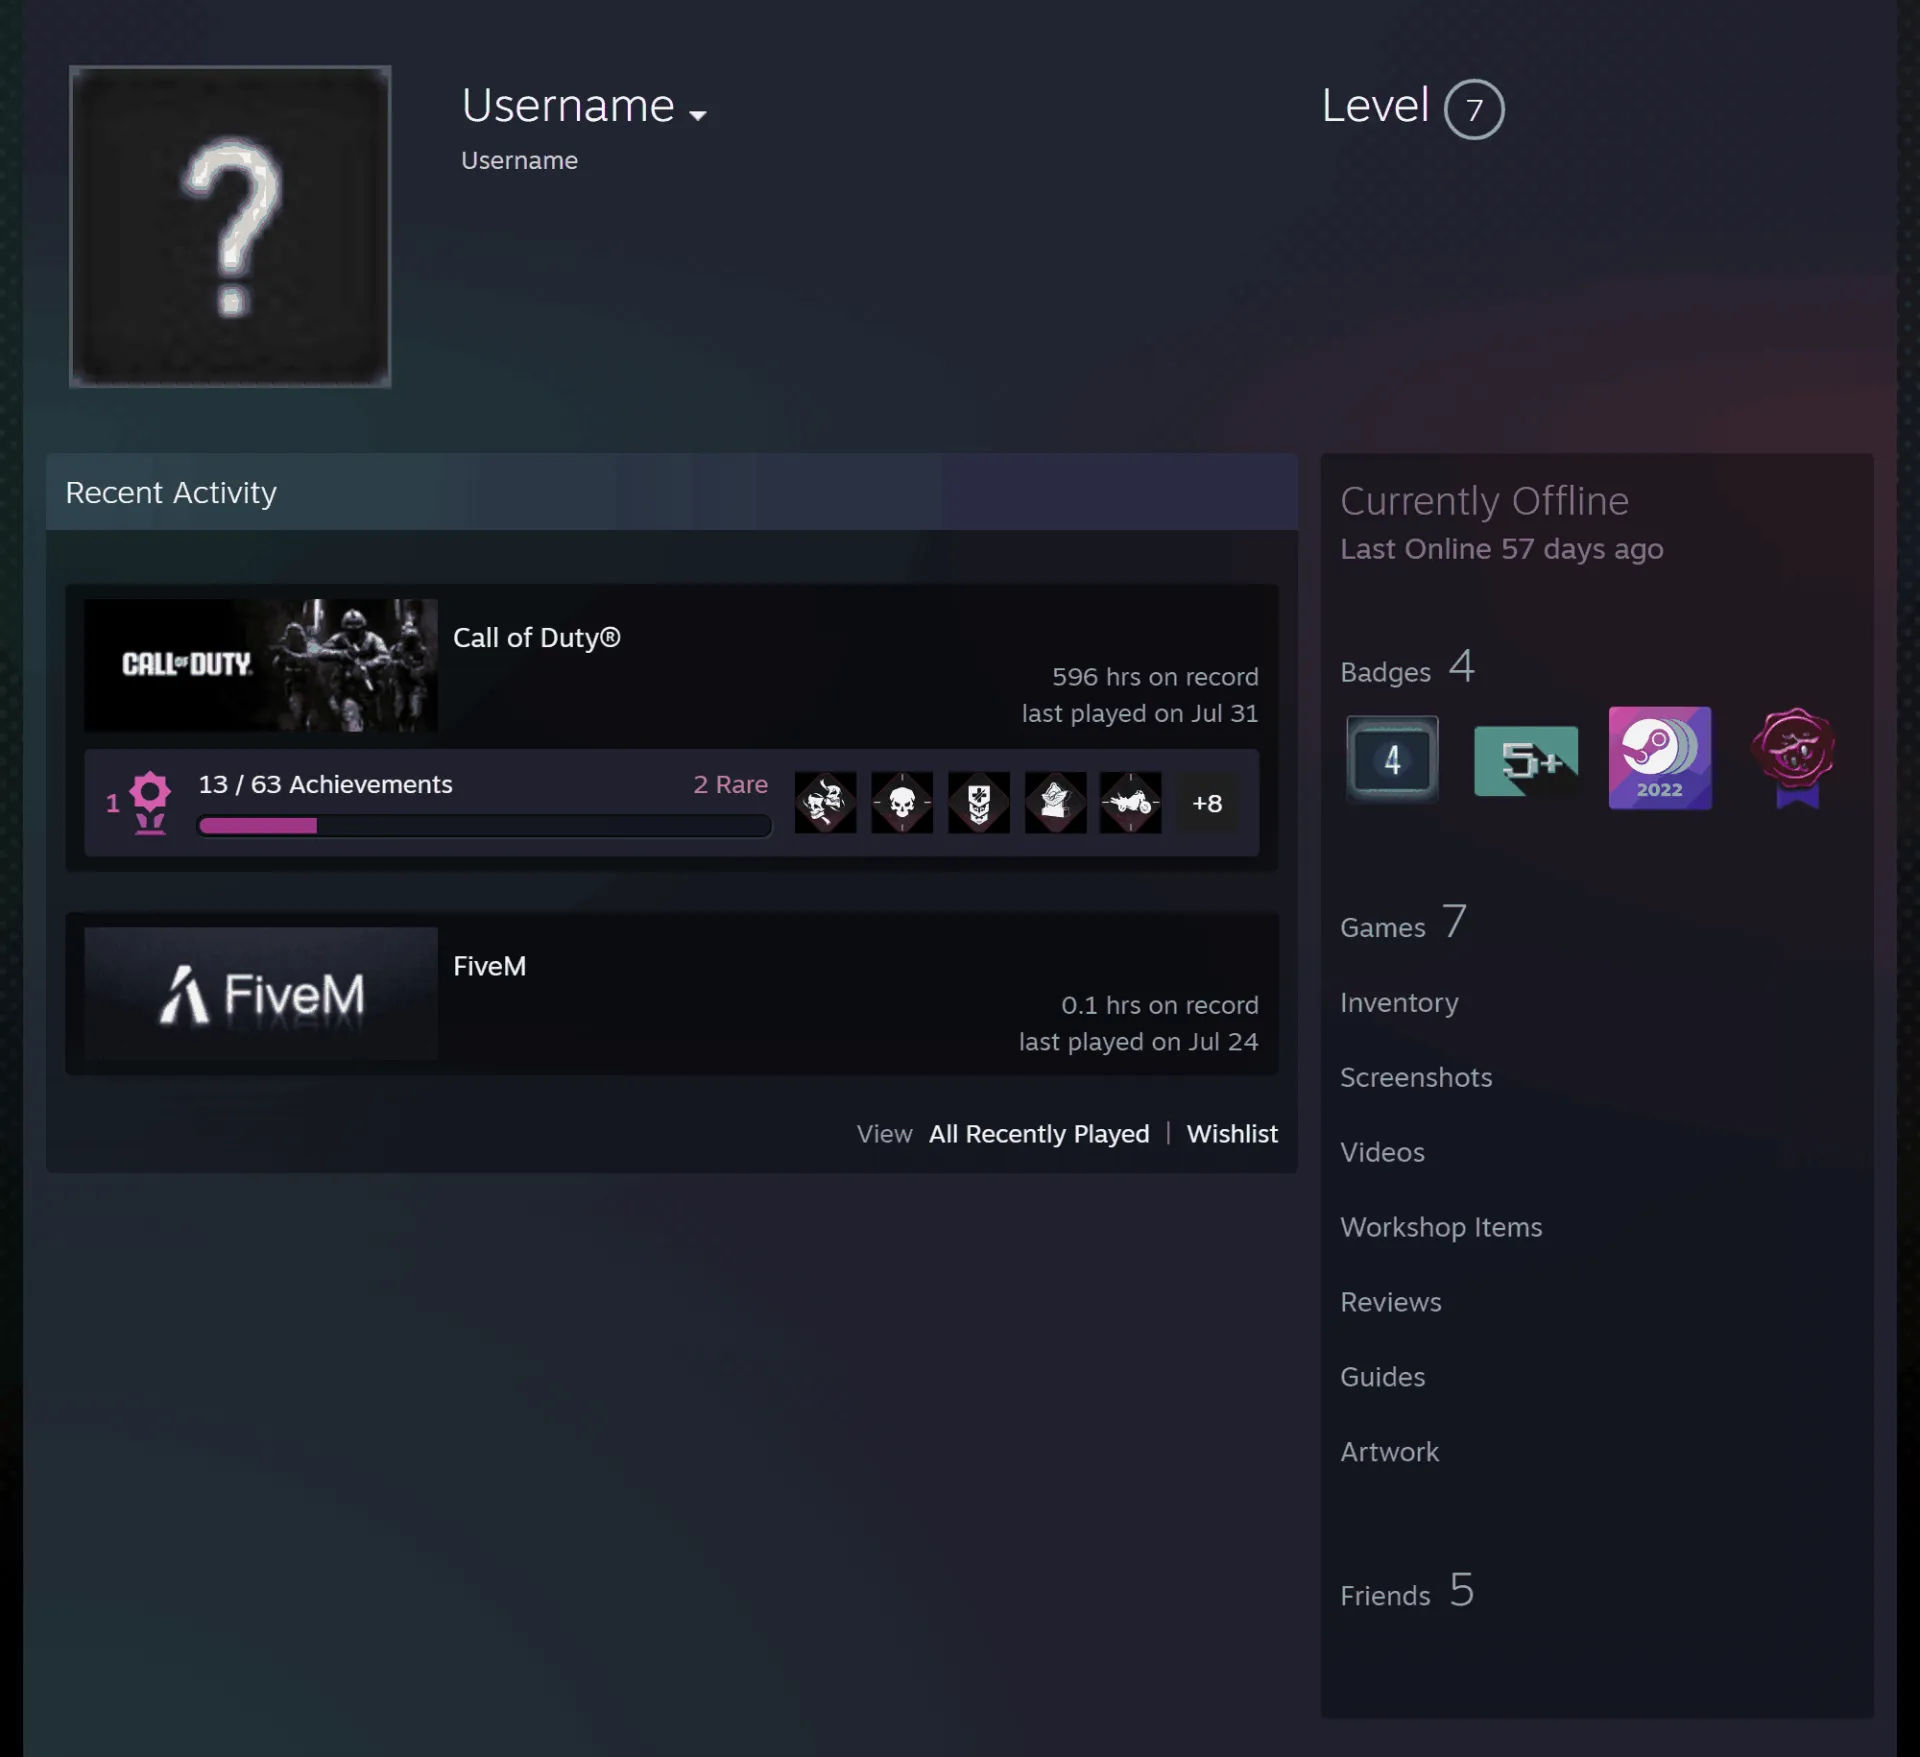Viewport: 1920px width, 1757px height.
Task: Open the FiveM game banner
Action: click(x=261, y=993)
